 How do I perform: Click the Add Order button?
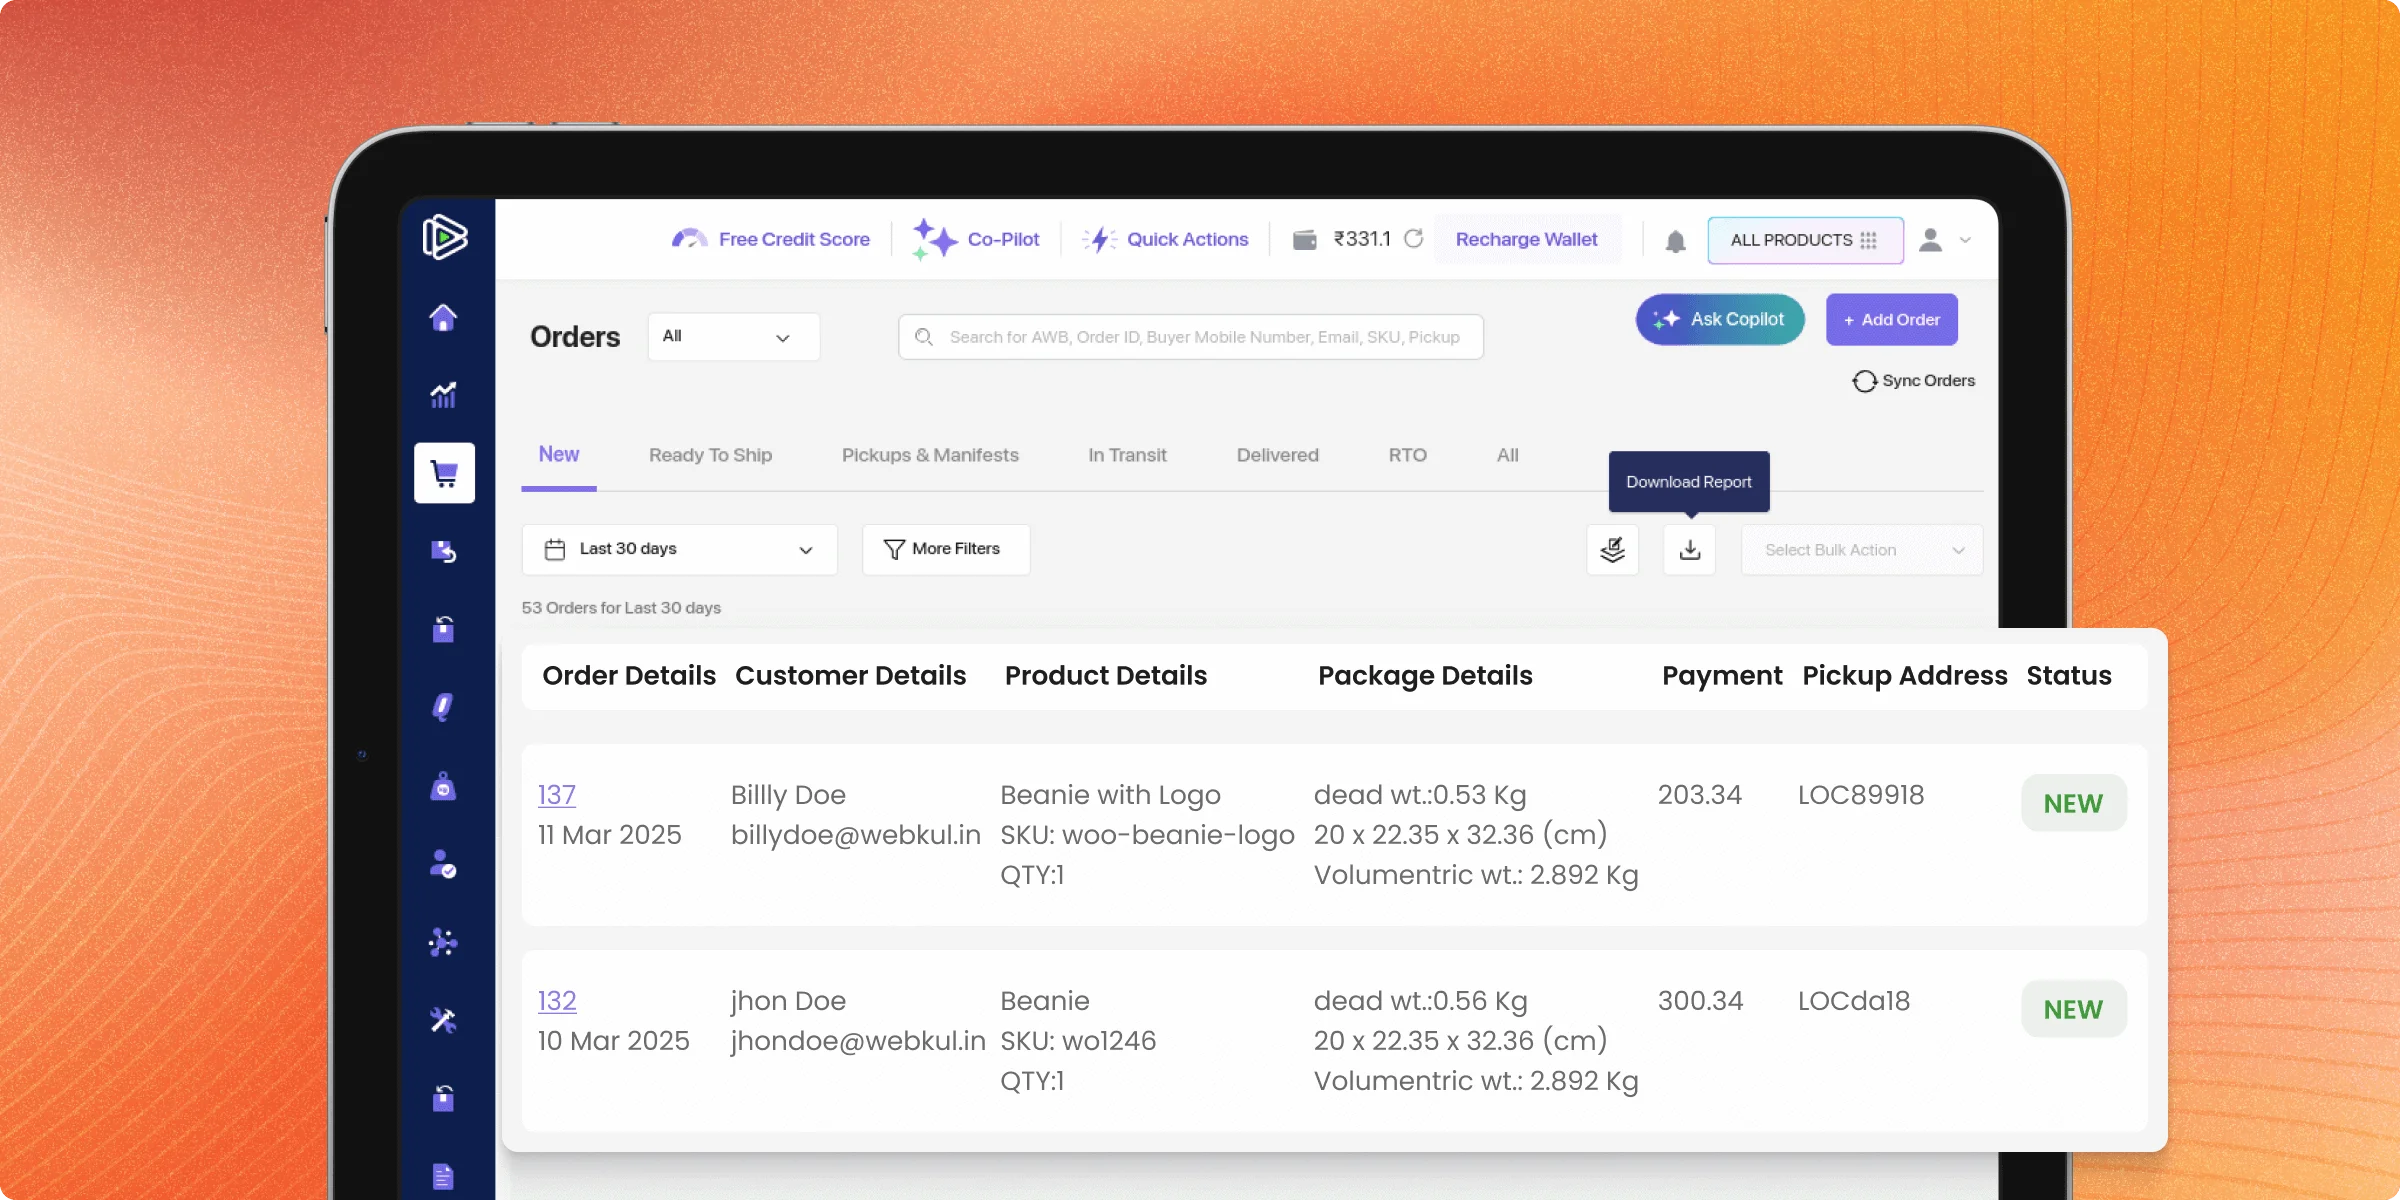(1891, 320)
